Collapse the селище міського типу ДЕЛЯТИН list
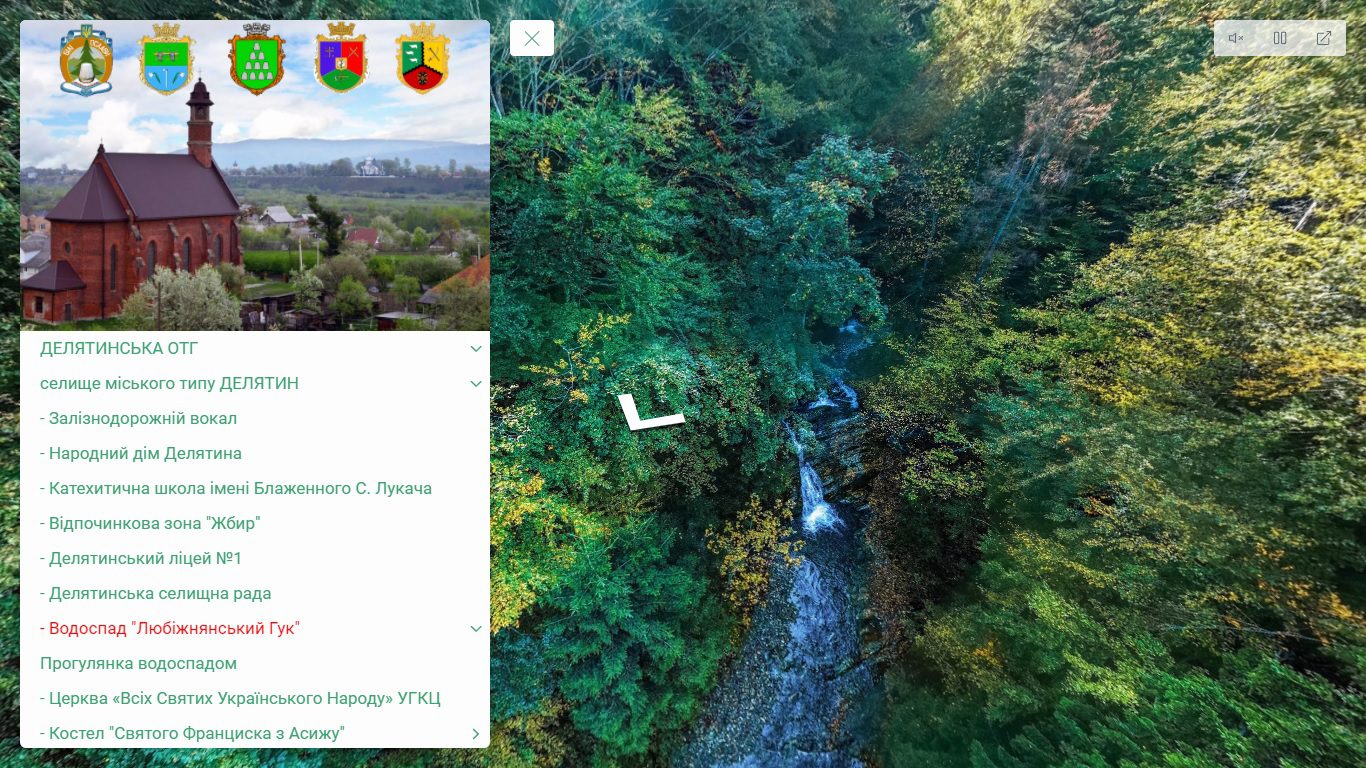 pyautogui.click(x=476, y=384)
